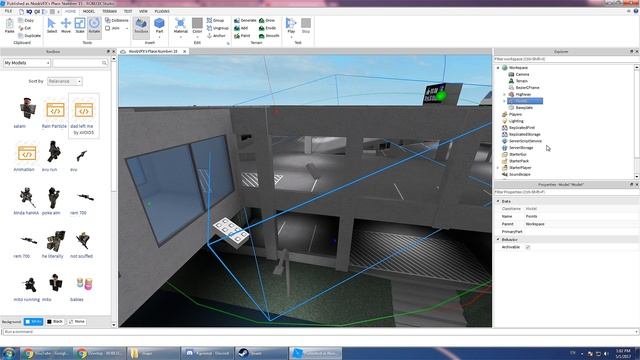The height and width of the screenshot is (360, 640).
Task: Switch to the VIEW ribbon tab
Action: (143, 11)
